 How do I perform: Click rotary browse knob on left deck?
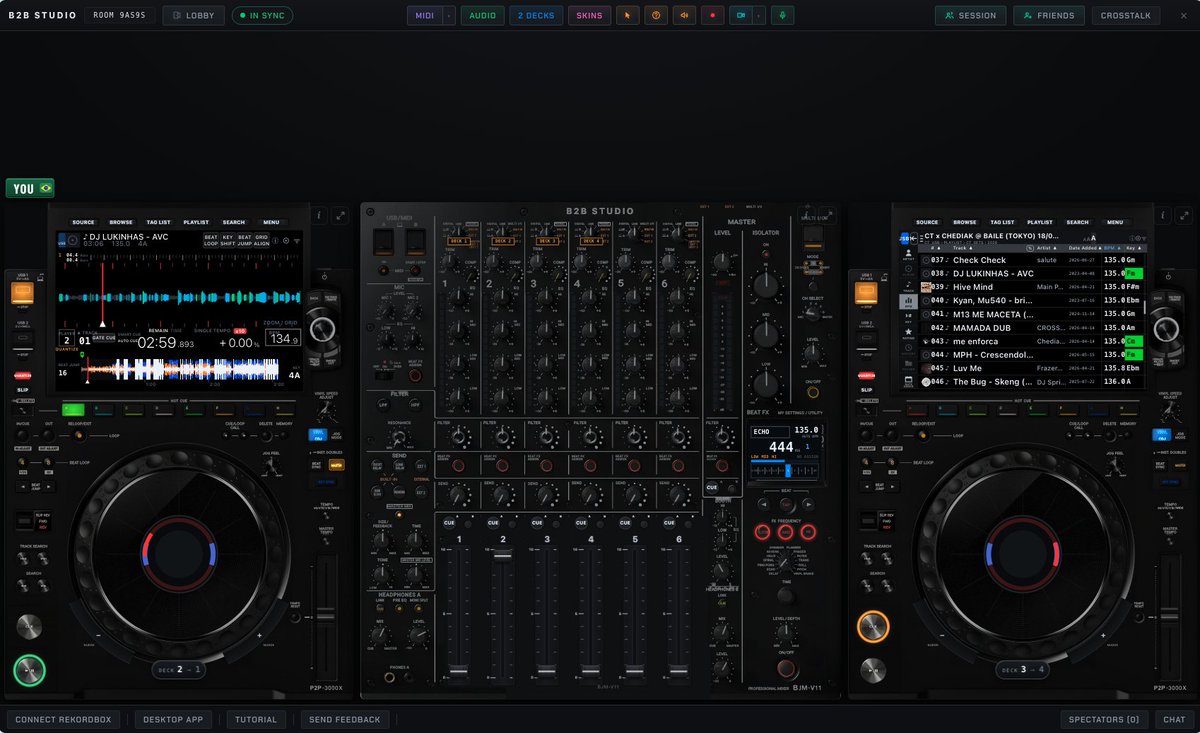pyautogui.click(x=322, y=329)
